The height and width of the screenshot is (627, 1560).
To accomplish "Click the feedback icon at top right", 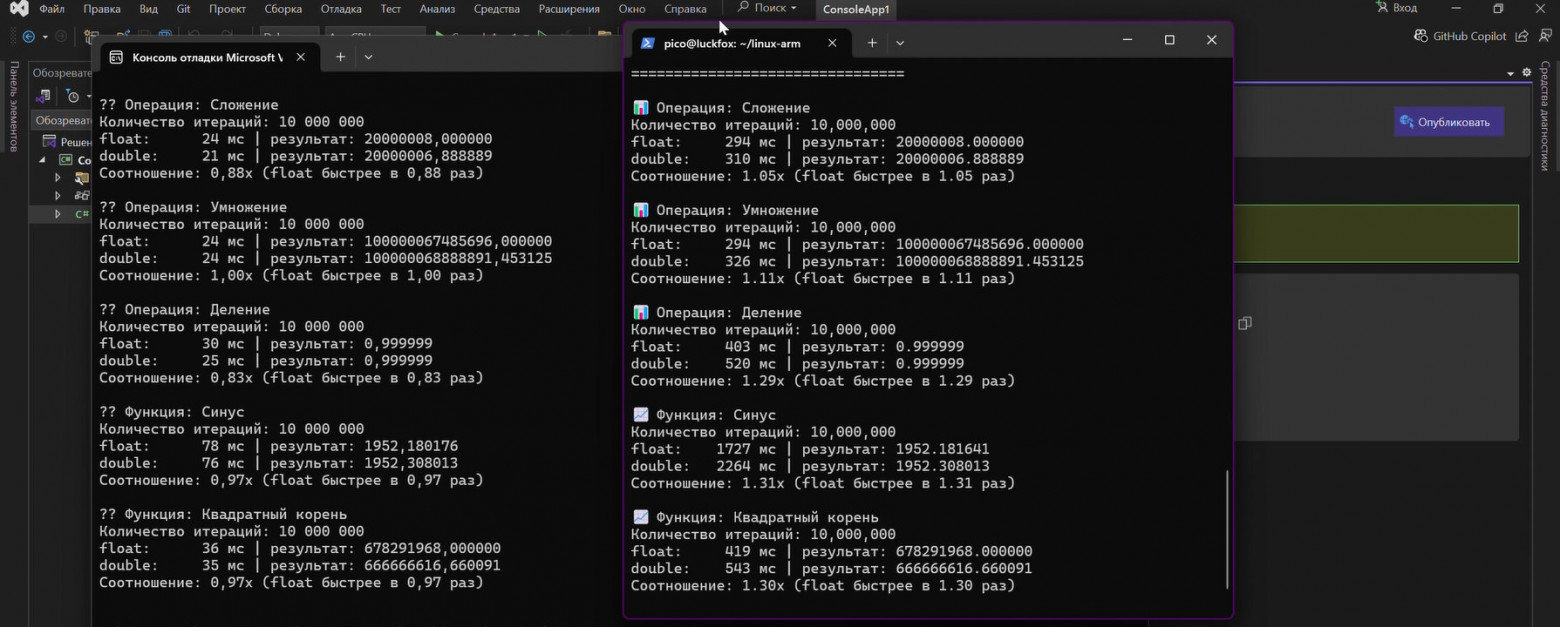I will pyautogui.click(x=1545, y=36).
